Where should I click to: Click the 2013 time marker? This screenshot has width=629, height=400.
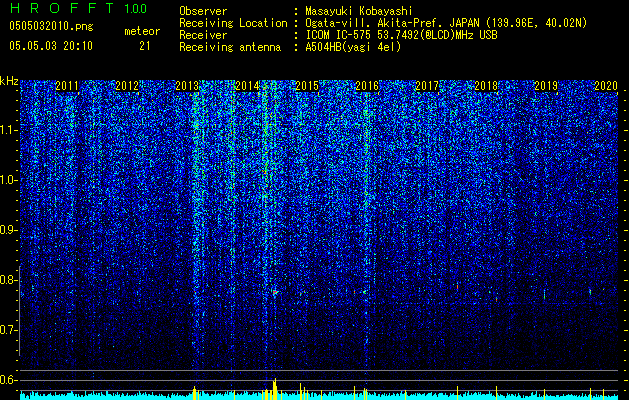click(187, 85)
